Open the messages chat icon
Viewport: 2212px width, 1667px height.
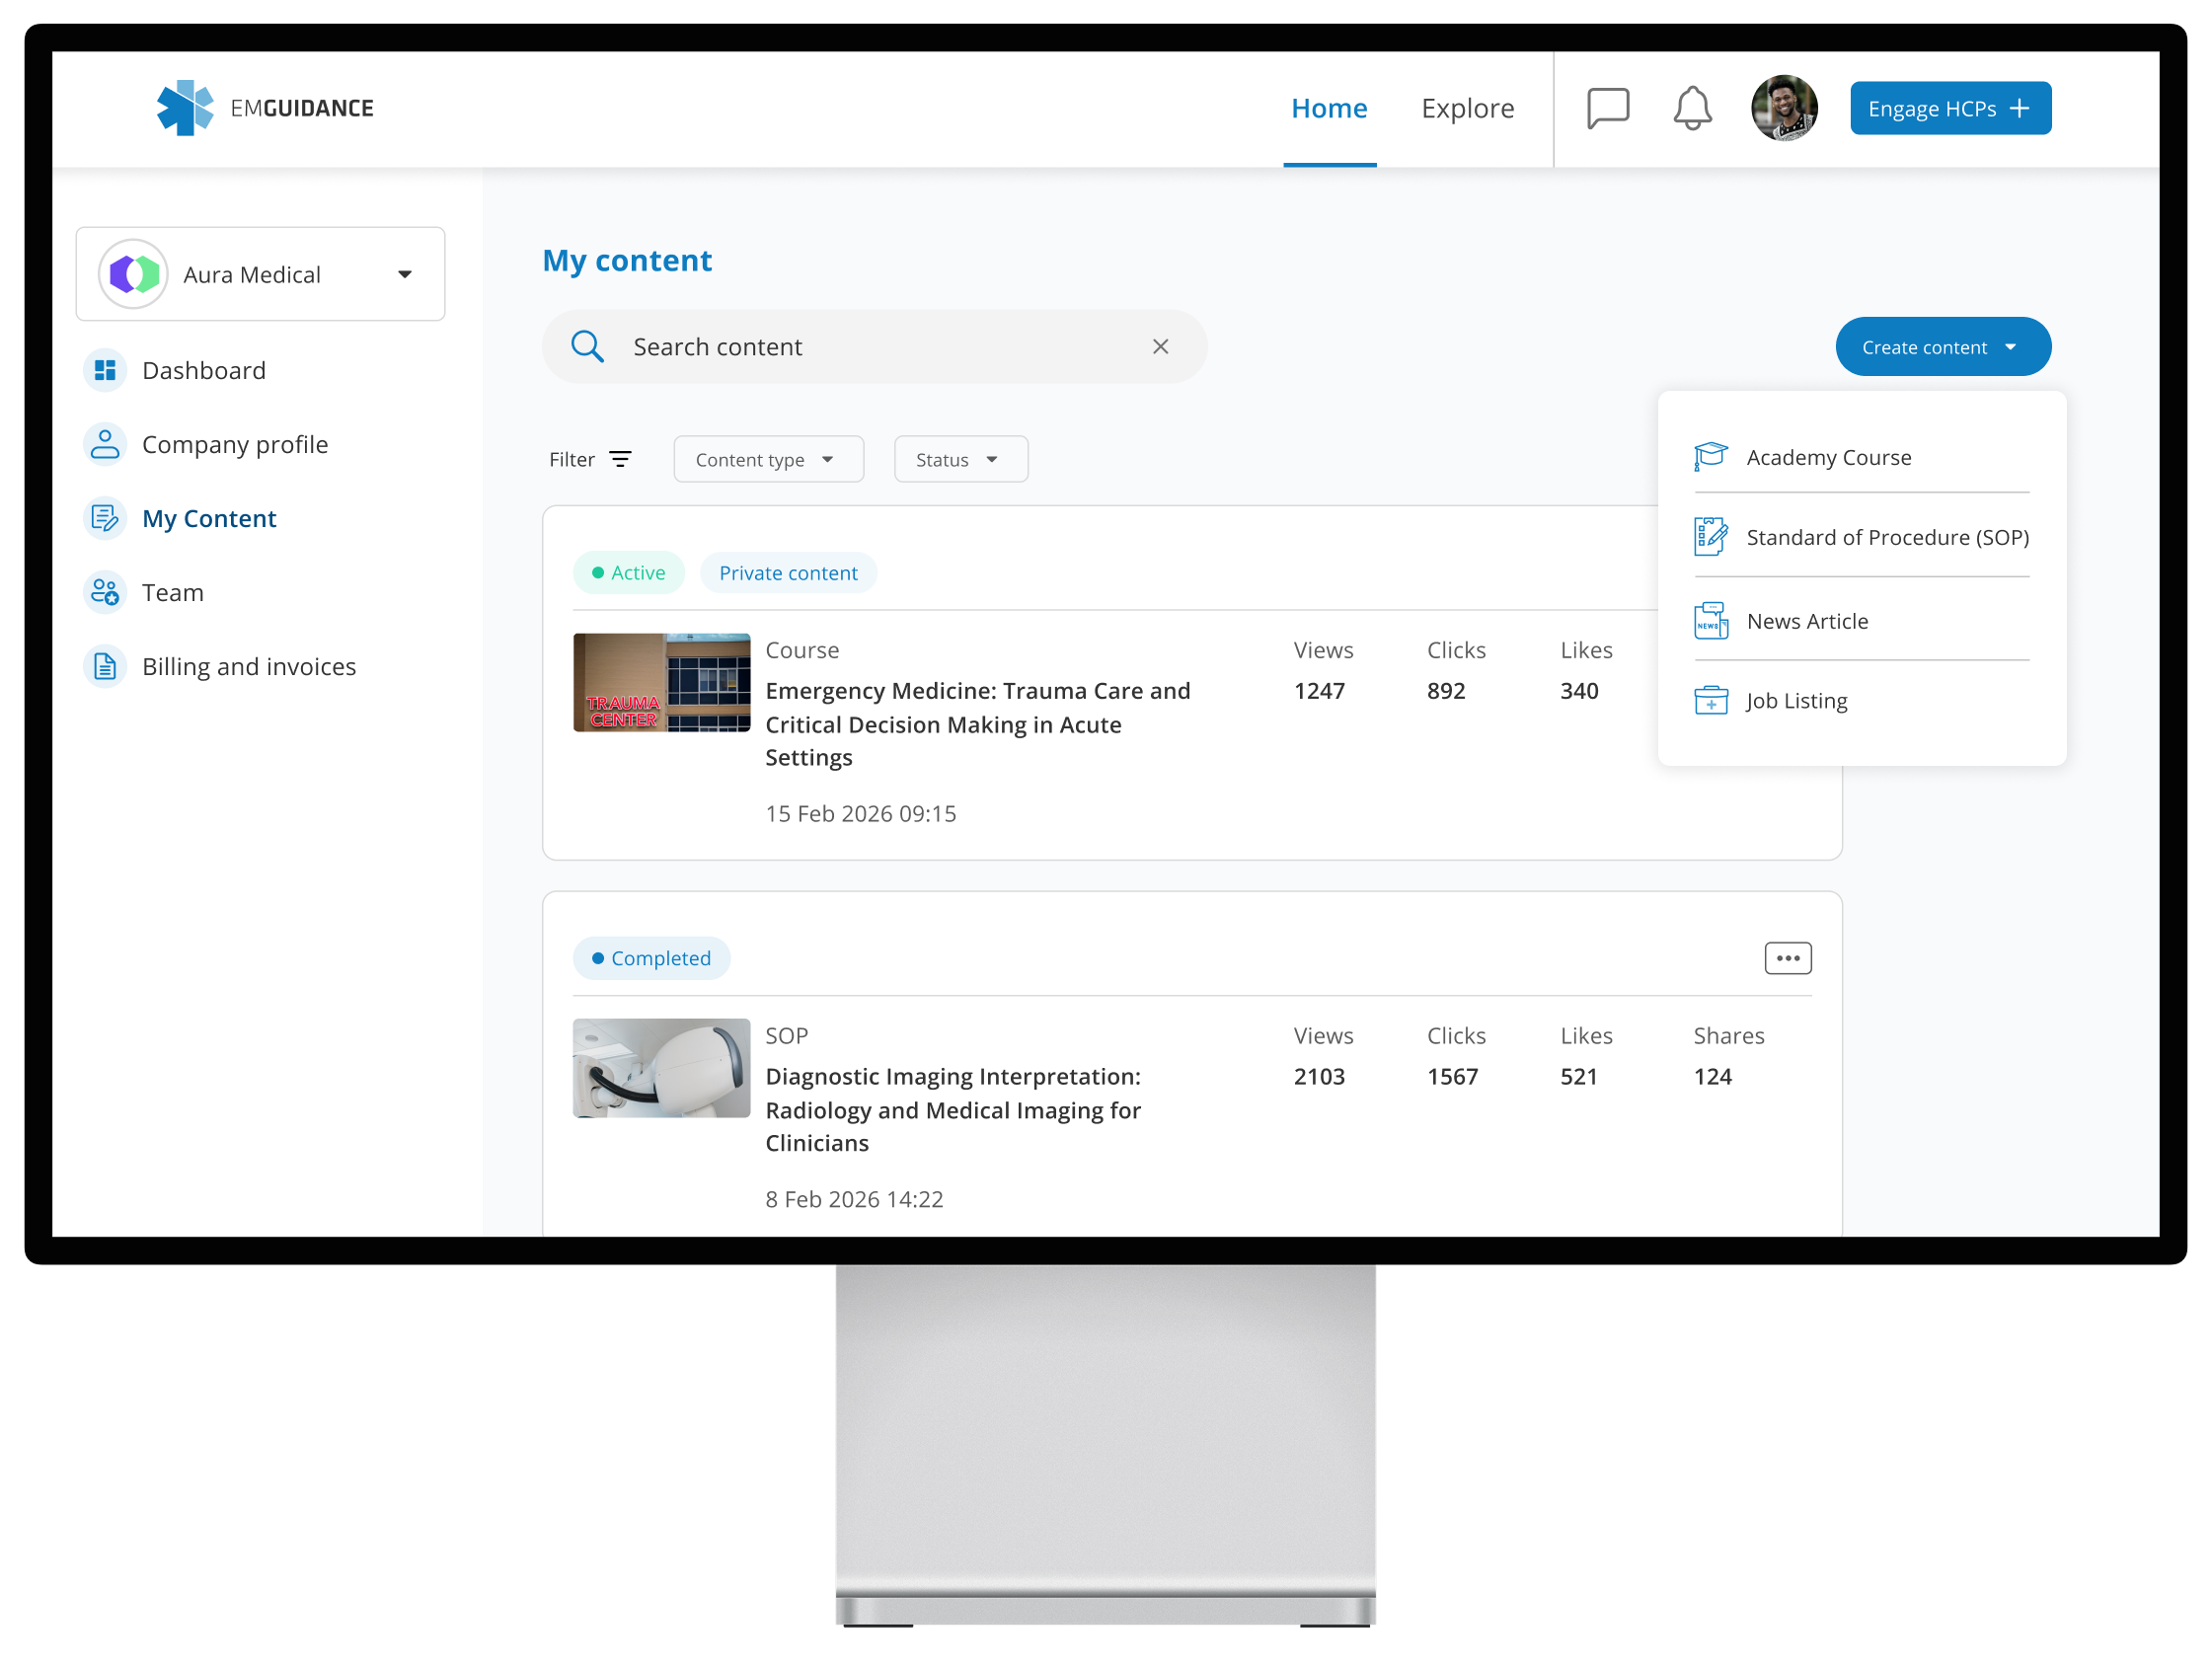click(1607, 108)
